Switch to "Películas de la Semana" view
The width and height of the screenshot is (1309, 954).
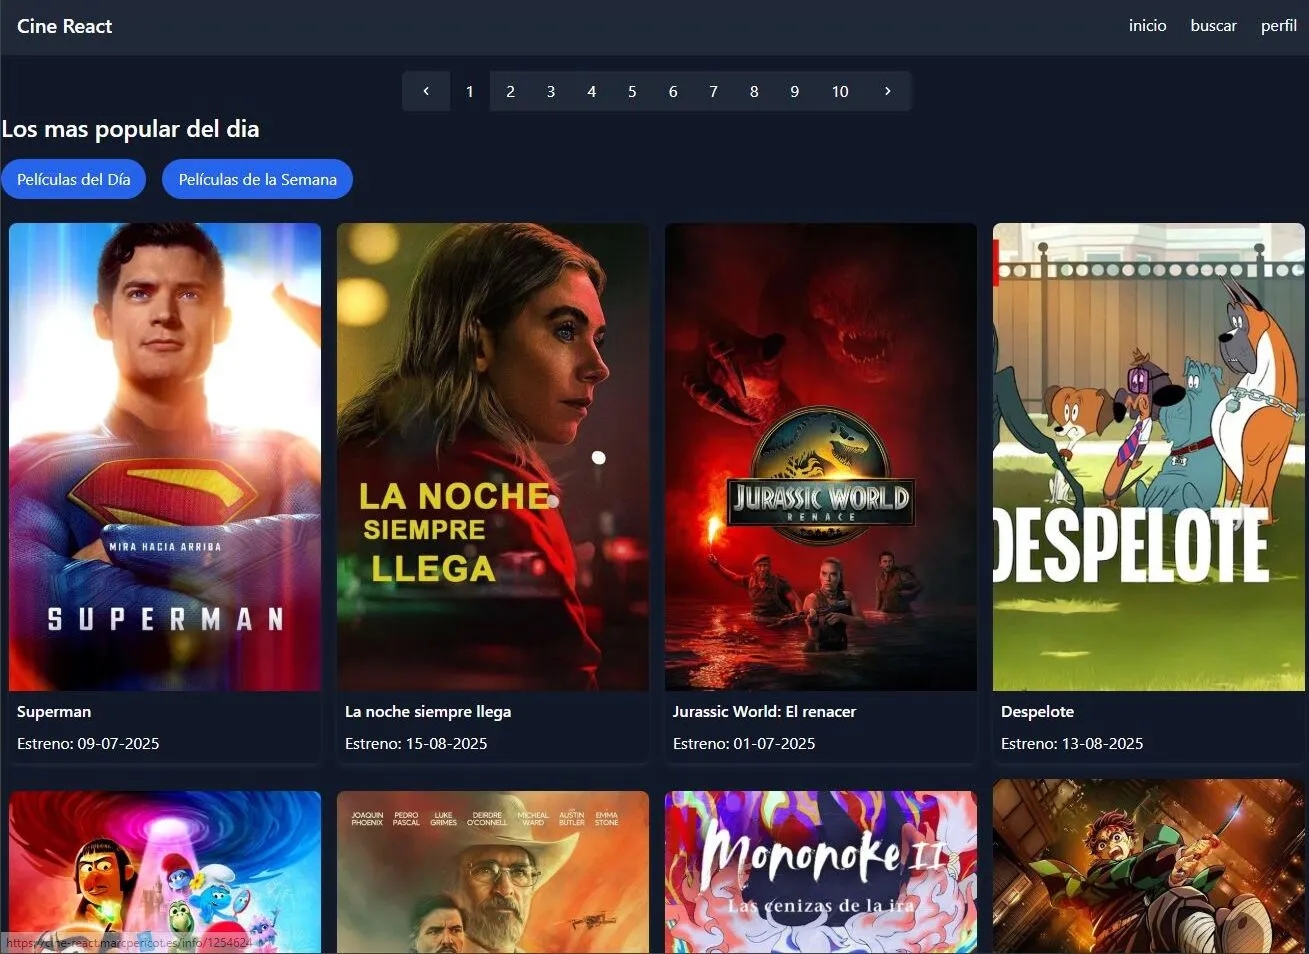click(257, 179)
